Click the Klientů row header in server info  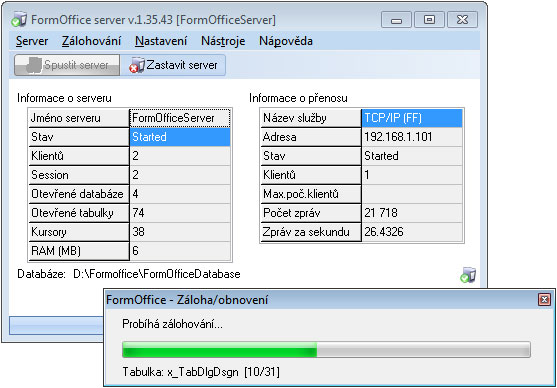tap(79, 156)
